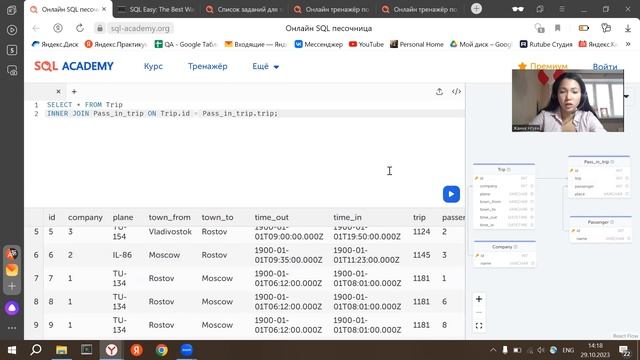Image resolution: width=640 pixels, height=360 pixels.
Task: Expand the Ещё dropdown menu
Action: pyautogui.click(x=265, y=66)
